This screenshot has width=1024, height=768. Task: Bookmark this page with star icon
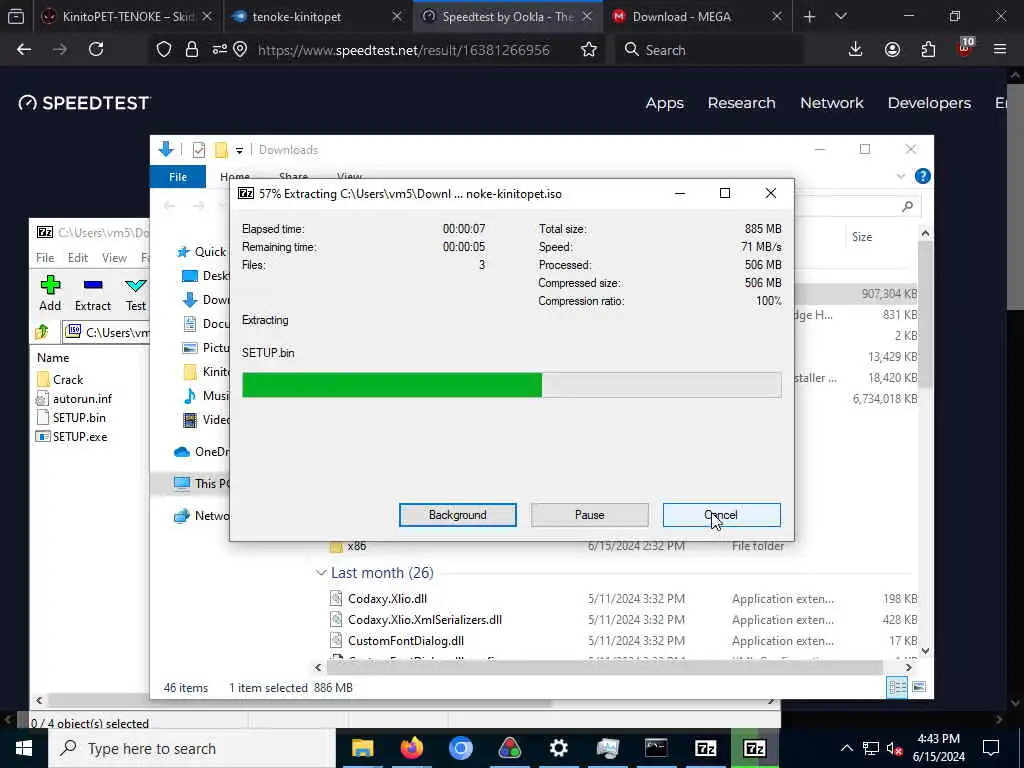pyautogui.click(x=588, y=49)
